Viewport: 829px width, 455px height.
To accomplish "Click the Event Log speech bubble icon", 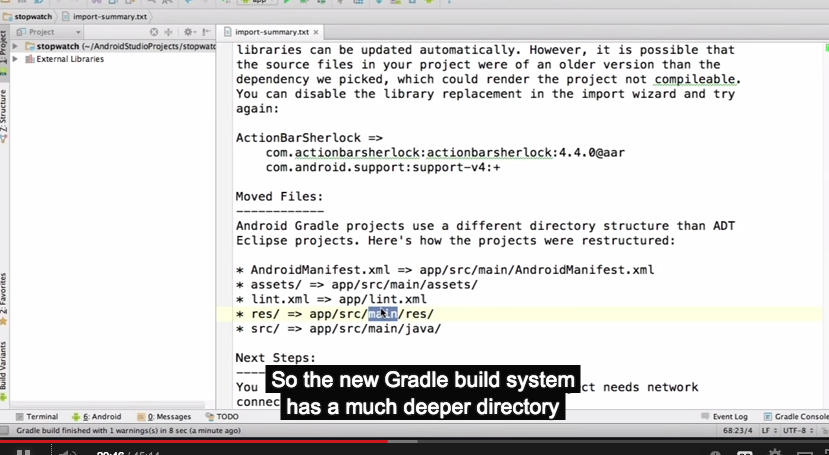I will [x=705, y=416].
